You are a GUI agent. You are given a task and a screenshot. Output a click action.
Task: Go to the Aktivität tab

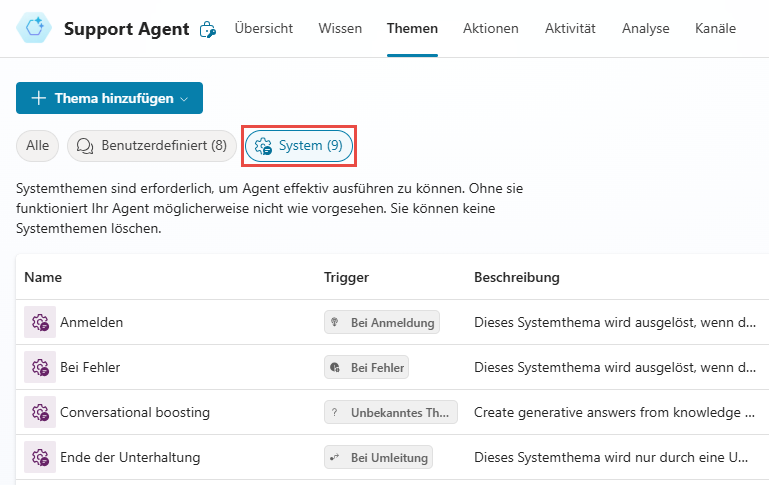tap(570, 28)
